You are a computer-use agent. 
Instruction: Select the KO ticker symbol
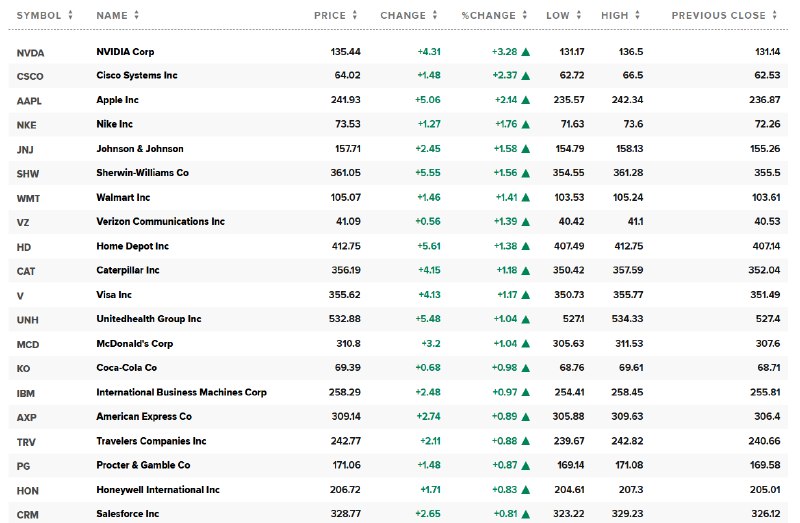pyautogui.click(x=23, y=368)
